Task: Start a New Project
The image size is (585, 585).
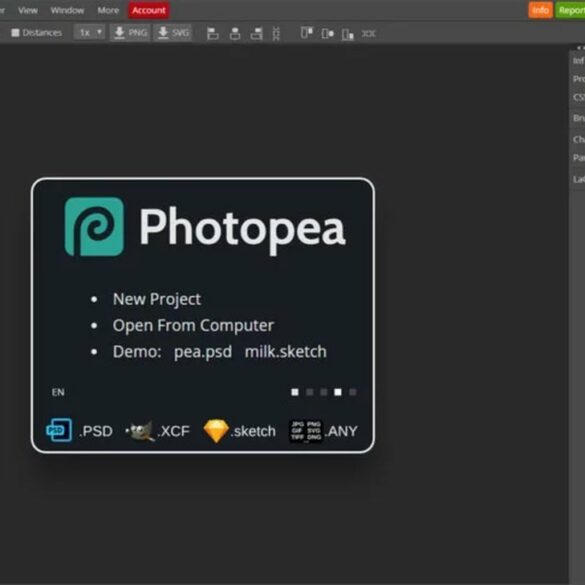Action: (157, 299)
